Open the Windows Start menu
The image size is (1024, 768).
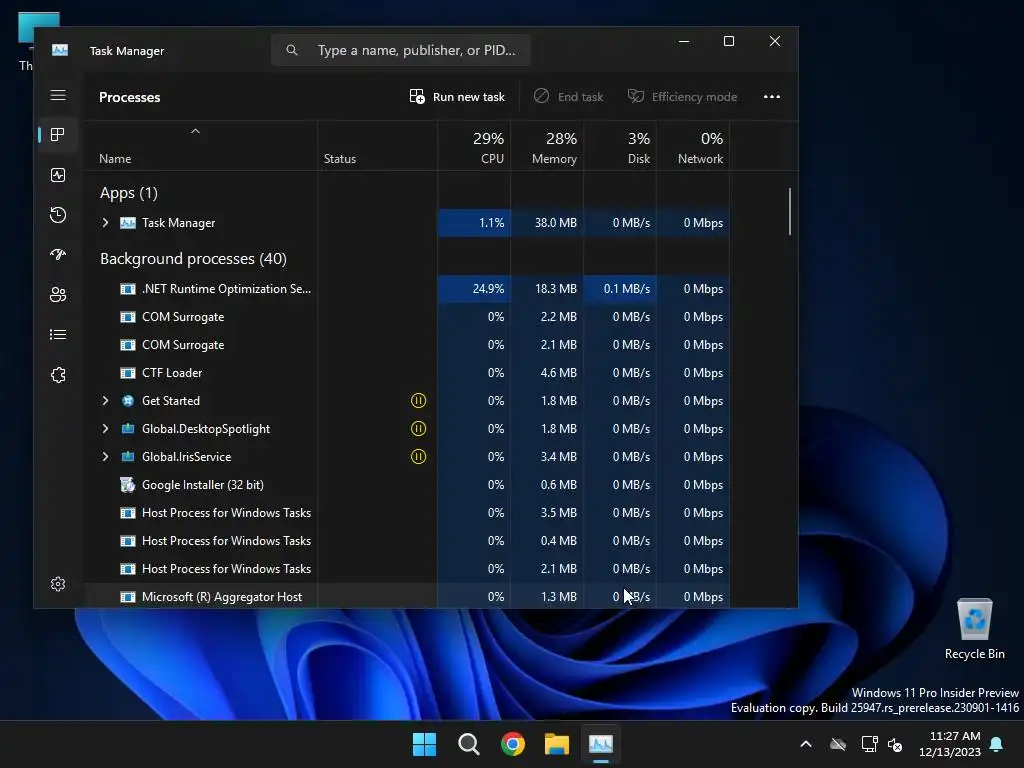424,744
